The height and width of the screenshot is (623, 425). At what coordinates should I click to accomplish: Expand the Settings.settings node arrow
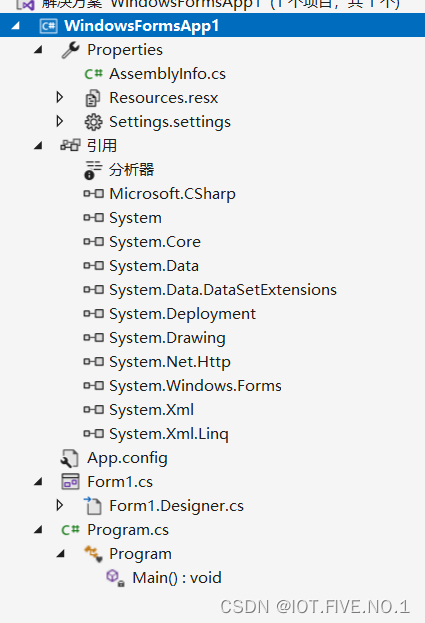60,121
